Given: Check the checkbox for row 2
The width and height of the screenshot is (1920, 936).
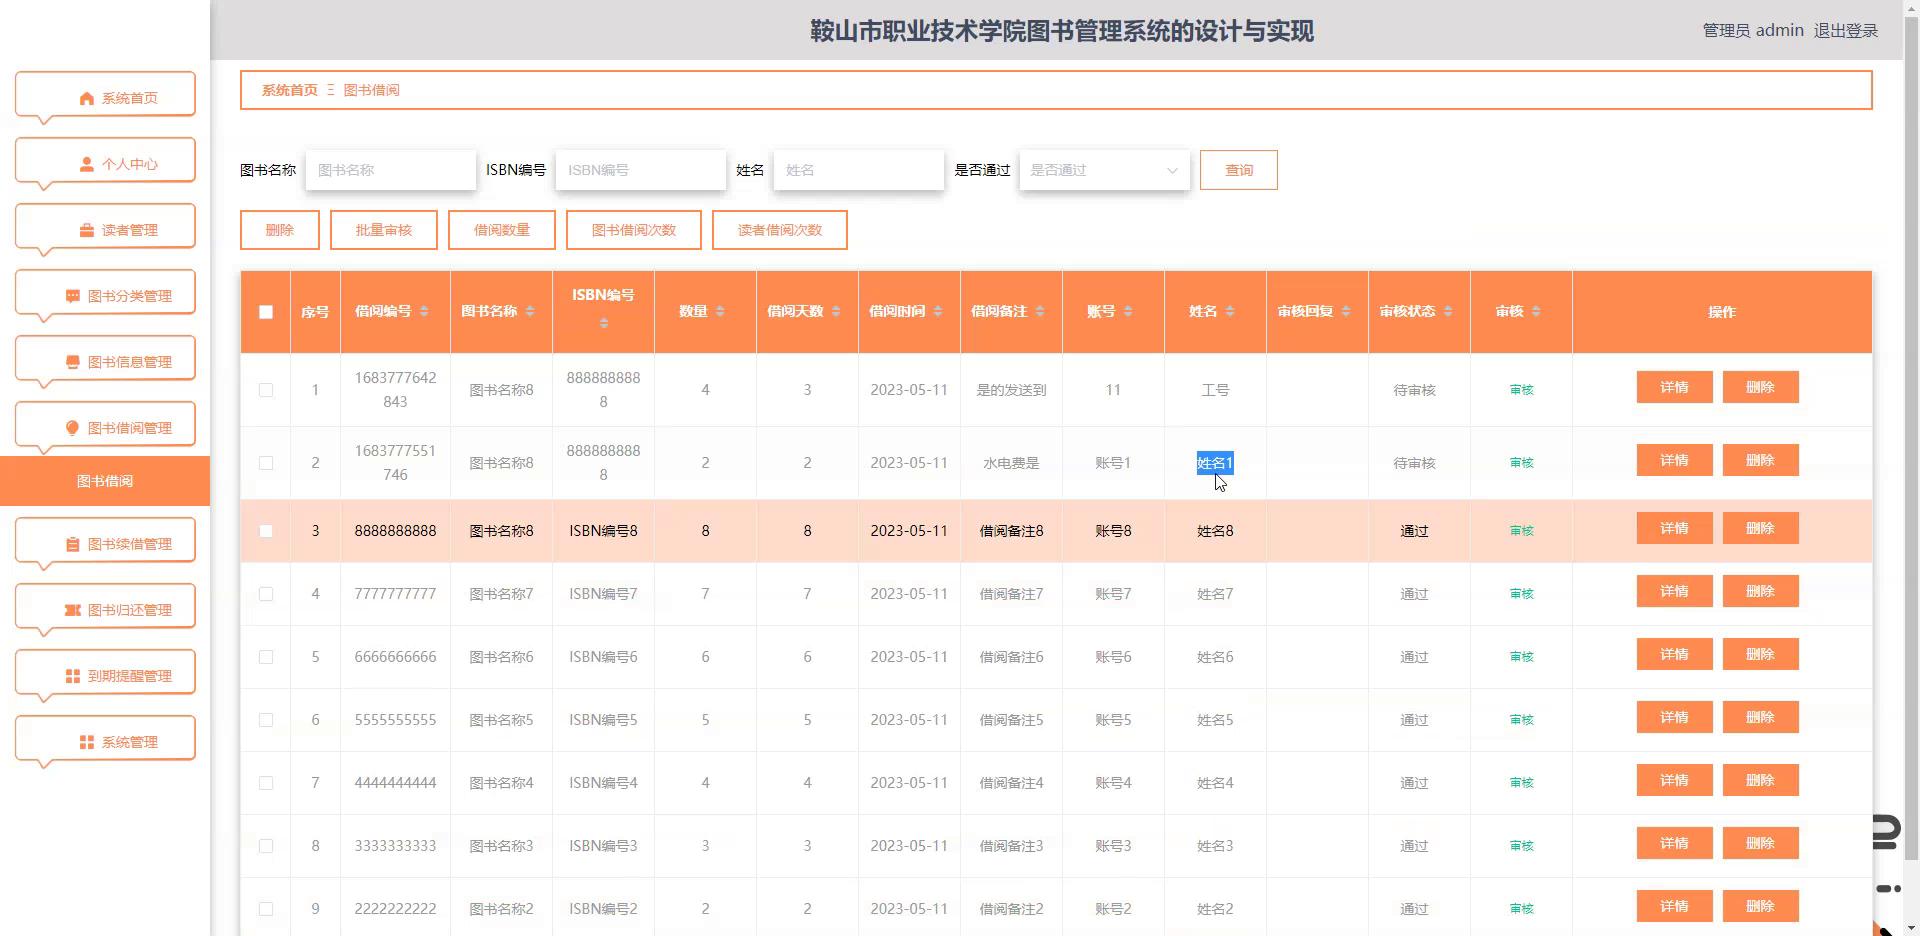Looking at the screenshot, I should (x=266, y=463).
